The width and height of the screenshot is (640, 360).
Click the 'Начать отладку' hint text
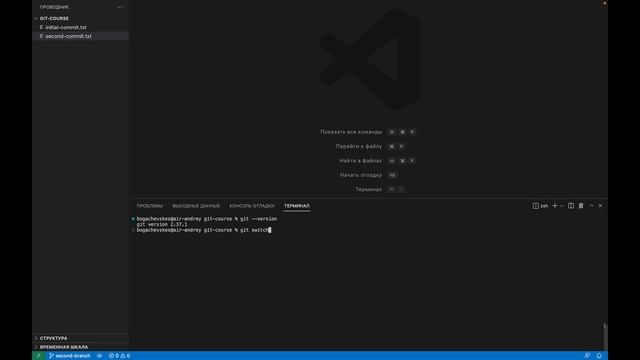click(x=361, y=175)
